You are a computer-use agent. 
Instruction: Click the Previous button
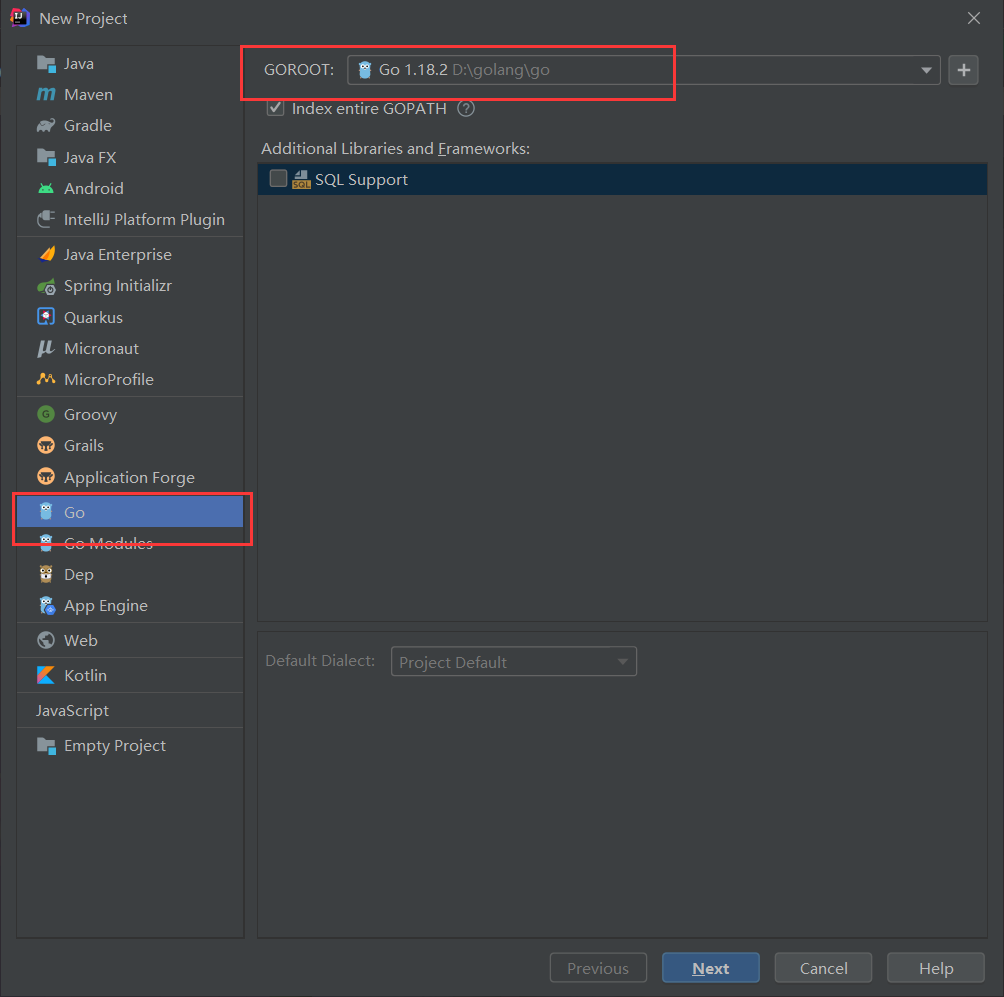[x=598, y=968]
